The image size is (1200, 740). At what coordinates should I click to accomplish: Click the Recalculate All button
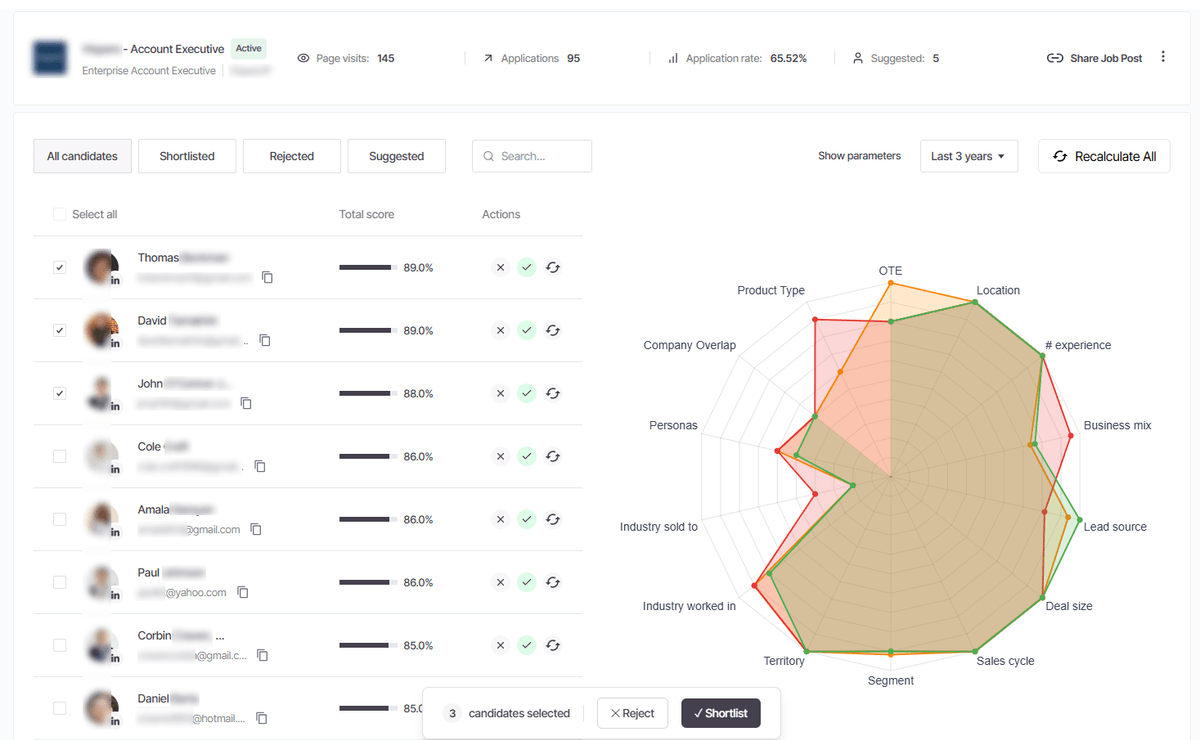click(x=1104, y=156)
